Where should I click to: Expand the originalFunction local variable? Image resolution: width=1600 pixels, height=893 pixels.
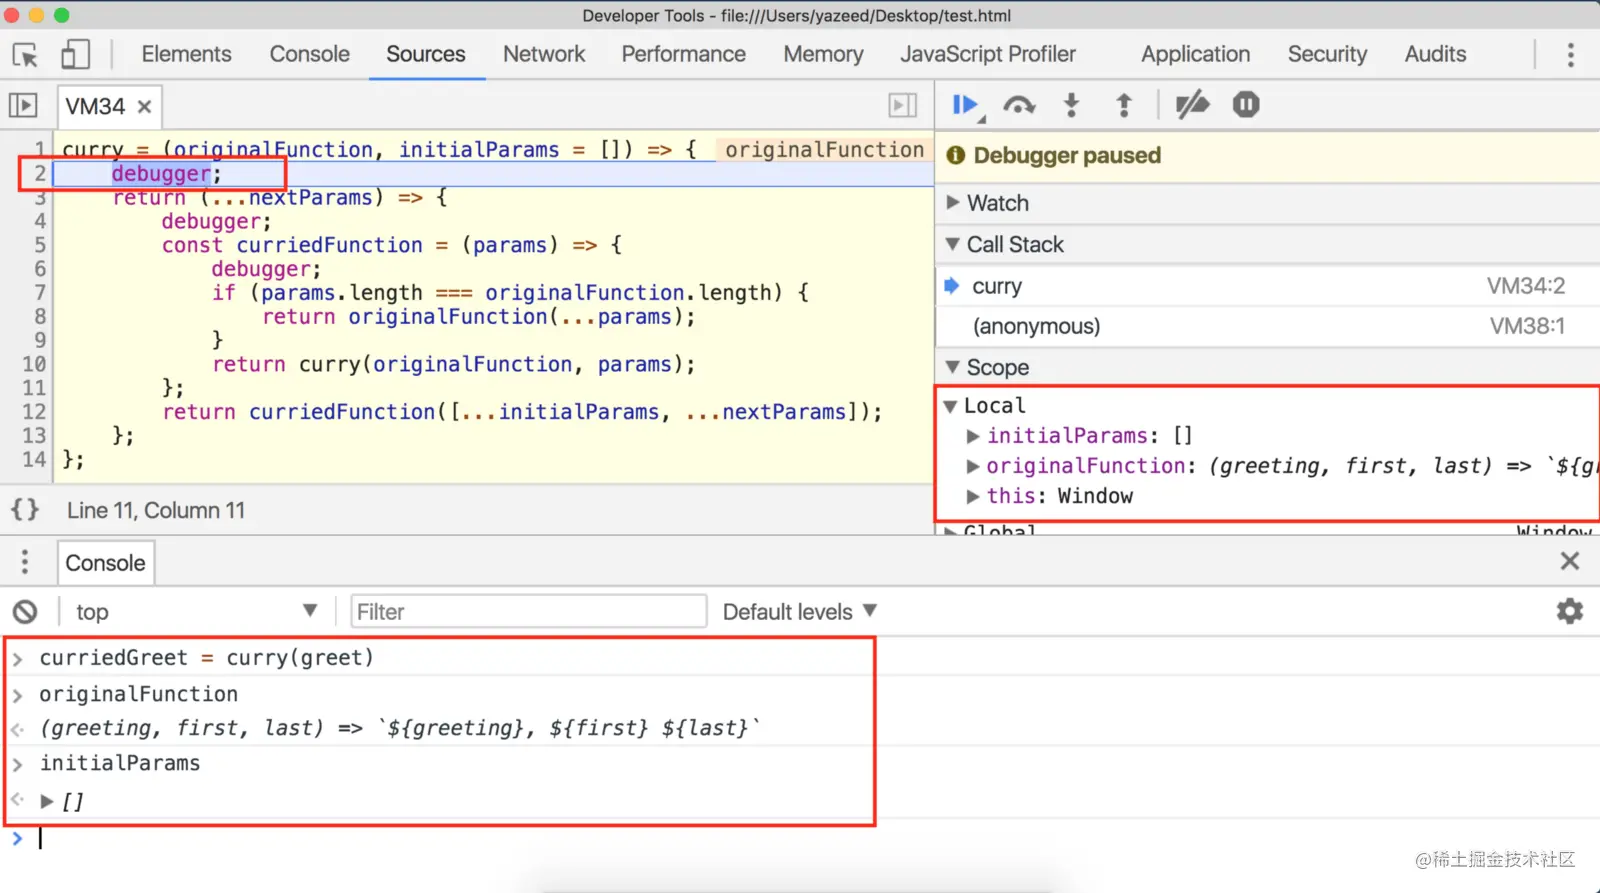point(972,466)
